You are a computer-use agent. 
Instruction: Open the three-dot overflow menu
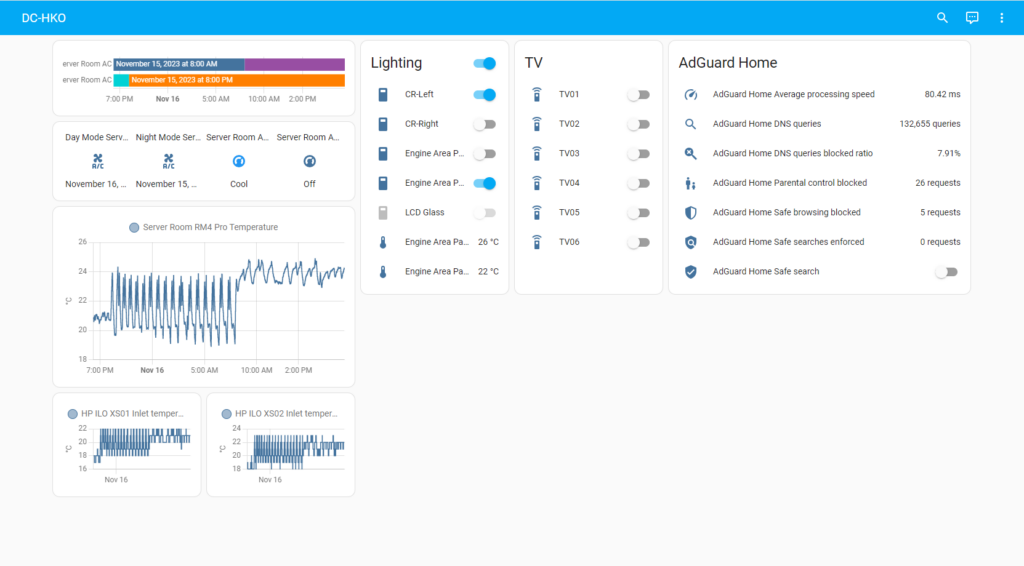coord(1001,18)
